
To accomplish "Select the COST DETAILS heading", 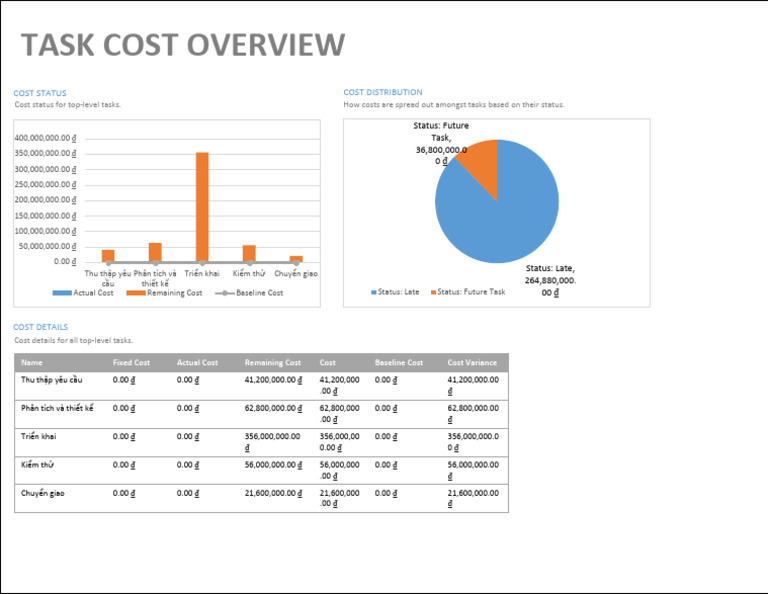I will click(x=41, y=327).
